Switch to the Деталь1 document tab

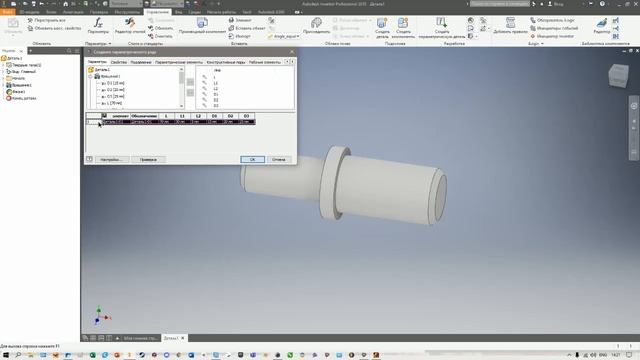coord(171,338)
